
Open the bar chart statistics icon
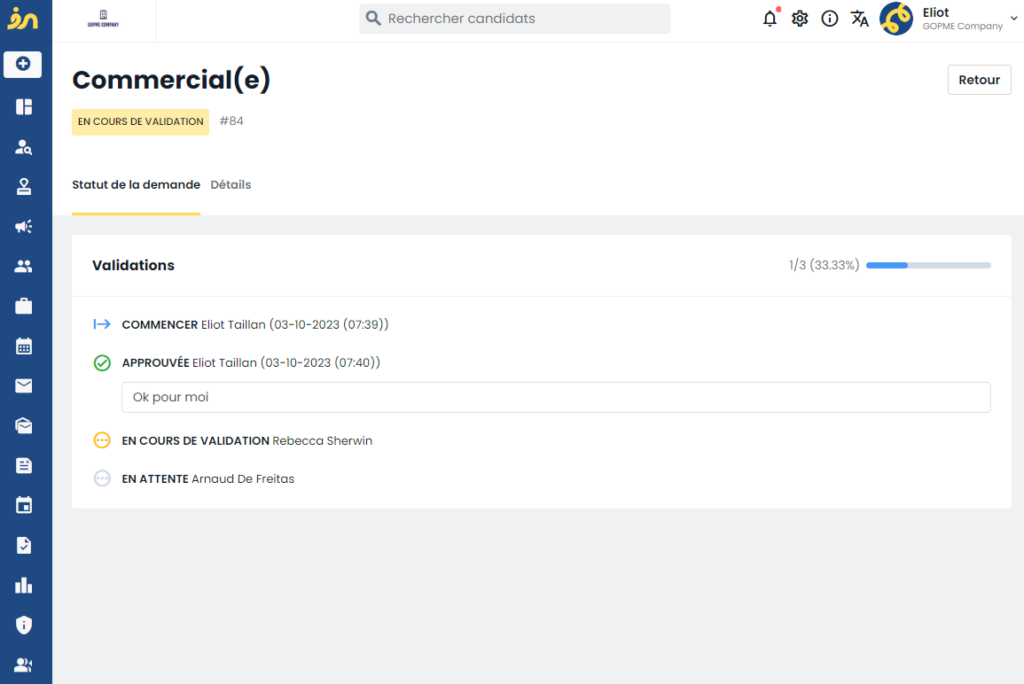pos(24,585)
